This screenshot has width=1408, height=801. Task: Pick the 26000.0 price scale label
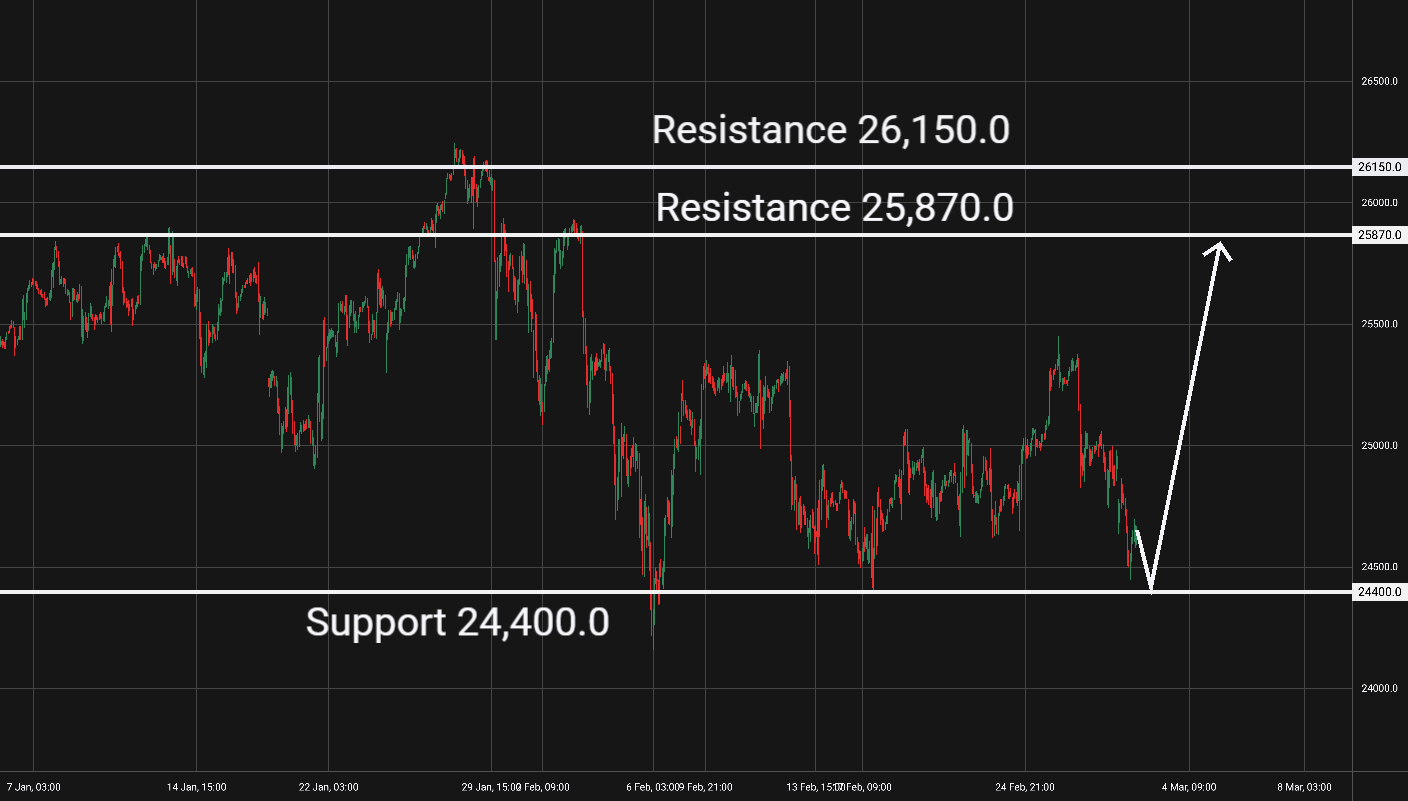point(1378,203)
